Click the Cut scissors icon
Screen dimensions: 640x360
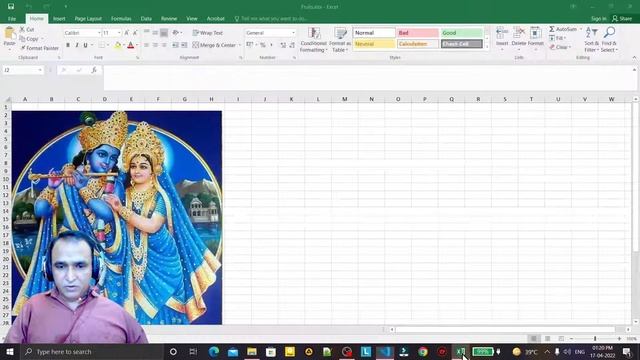tap(22, 29)
